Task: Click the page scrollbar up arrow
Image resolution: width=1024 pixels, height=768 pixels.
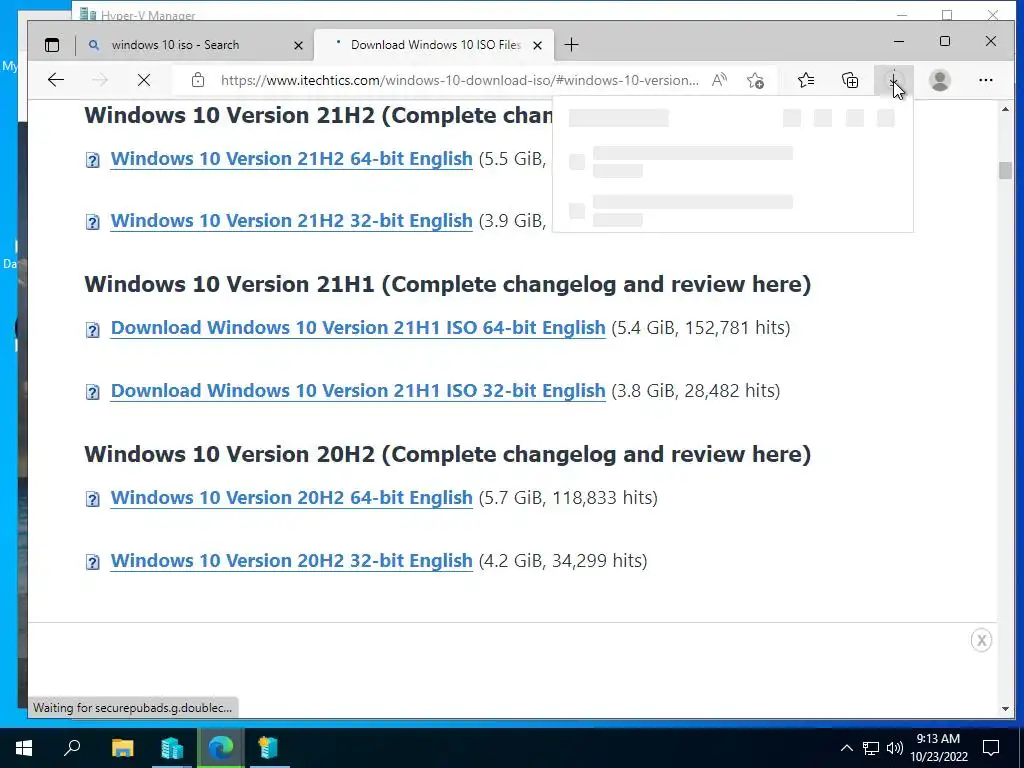Action: click(x=1005, y=109)
